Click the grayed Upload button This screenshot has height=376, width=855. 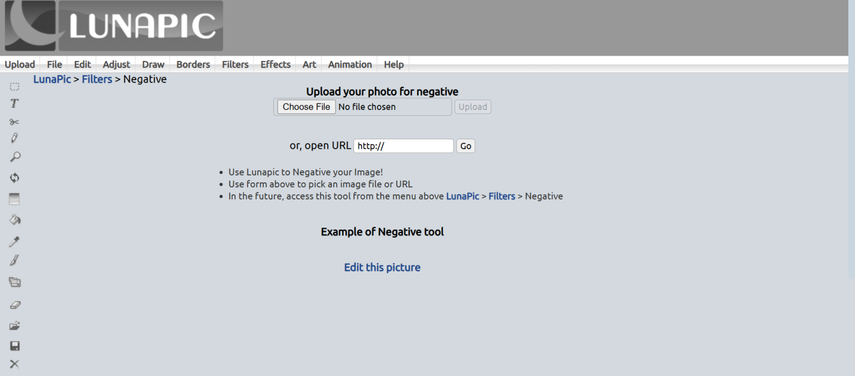(473, 107)
